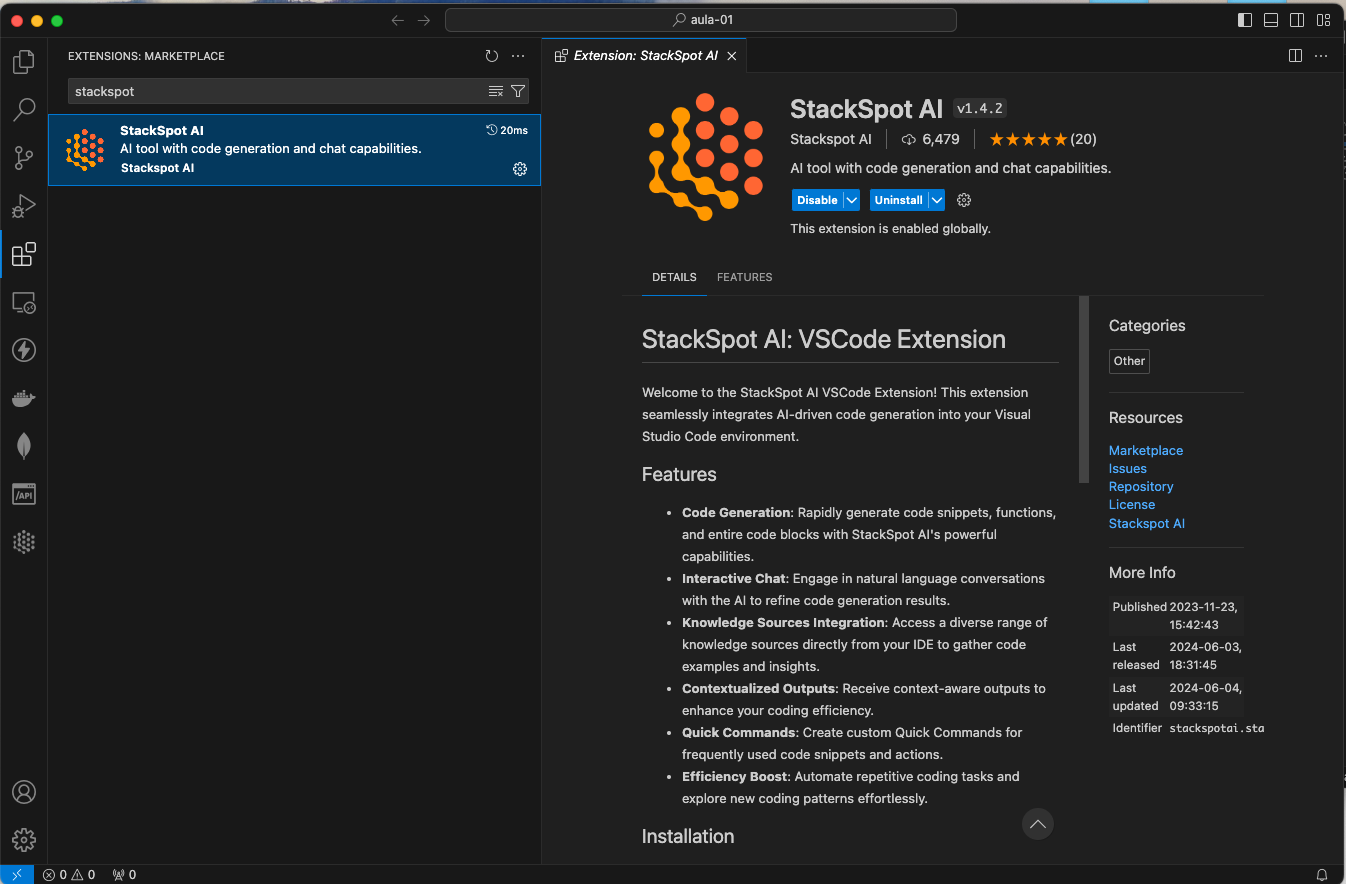Open the Marketplace resource link
Screen dimensions: 1346x884
[1146, 451]
